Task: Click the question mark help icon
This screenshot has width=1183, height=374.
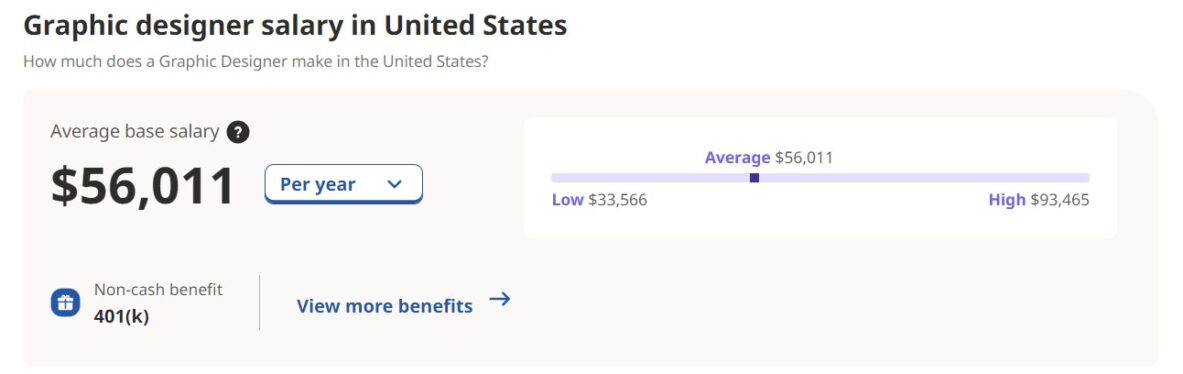Action: pos(238,133)
